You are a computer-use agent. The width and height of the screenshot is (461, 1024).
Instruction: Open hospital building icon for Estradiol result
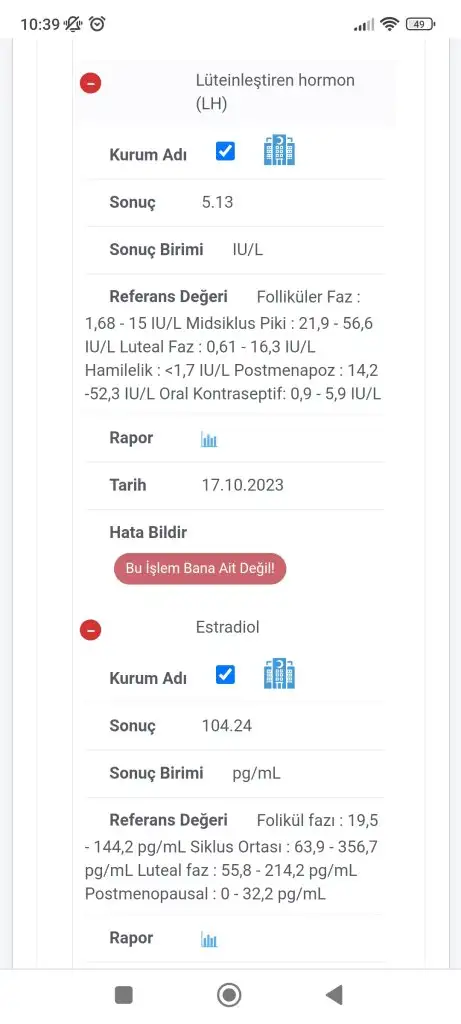pos(279,674)
